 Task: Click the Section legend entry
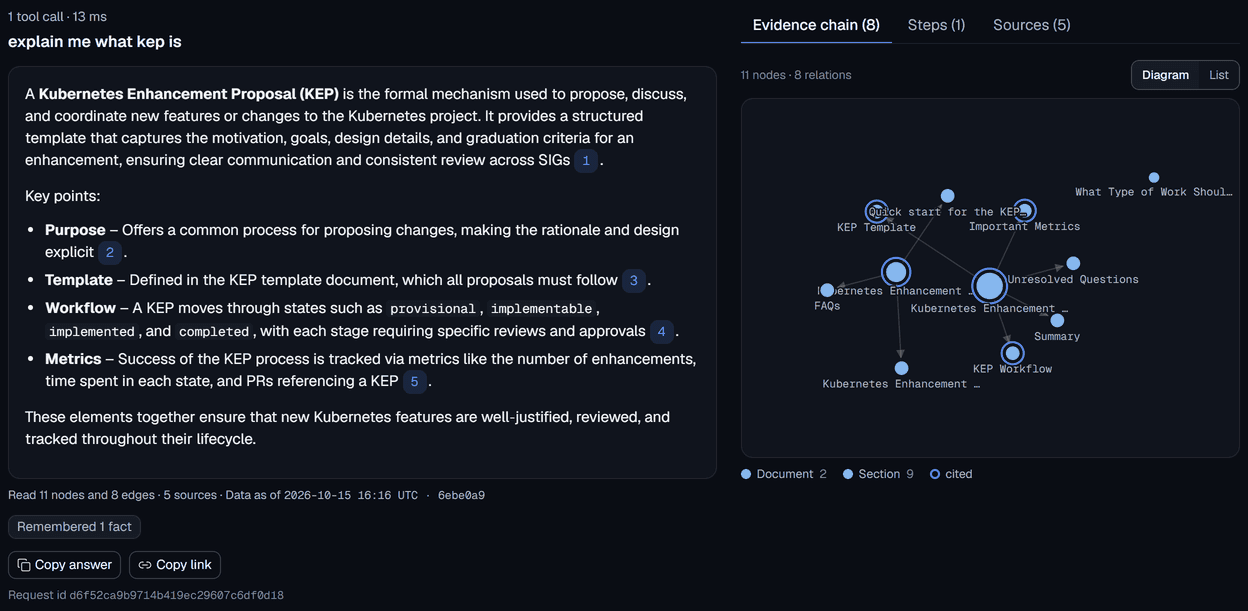878,474
